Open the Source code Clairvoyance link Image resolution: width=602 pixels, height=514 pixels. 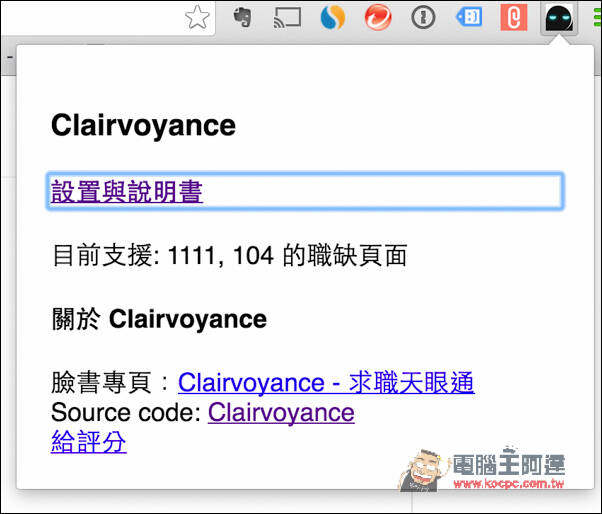281,413
